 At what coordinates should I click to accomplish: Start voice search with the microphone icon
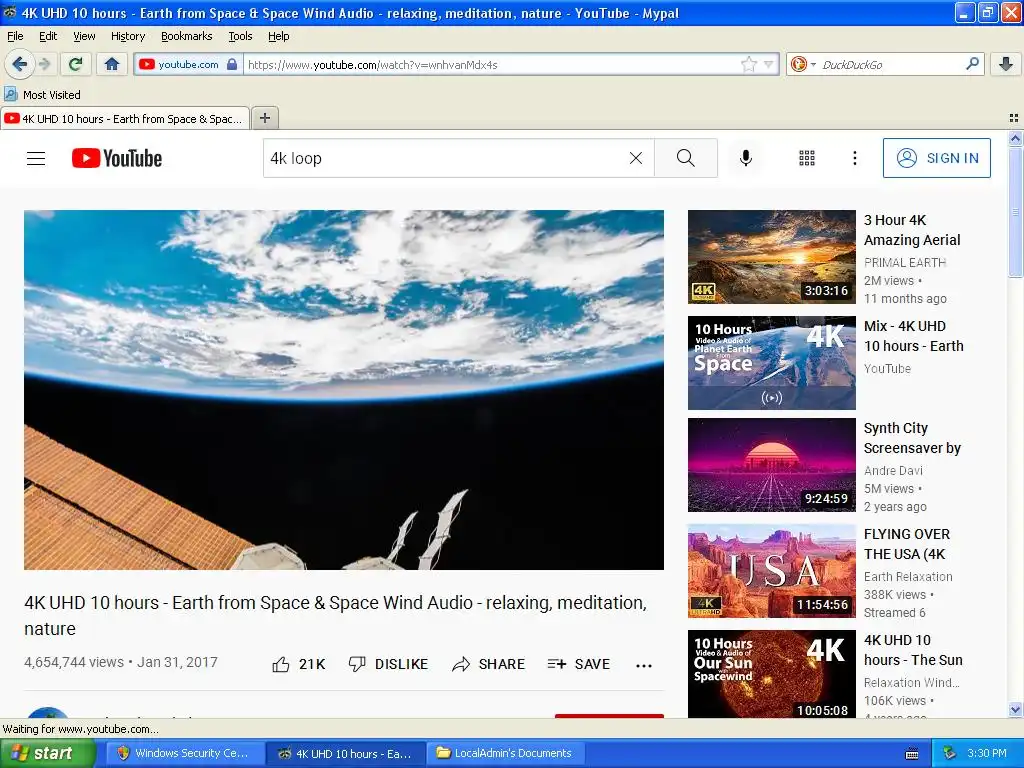click(746, 158)
